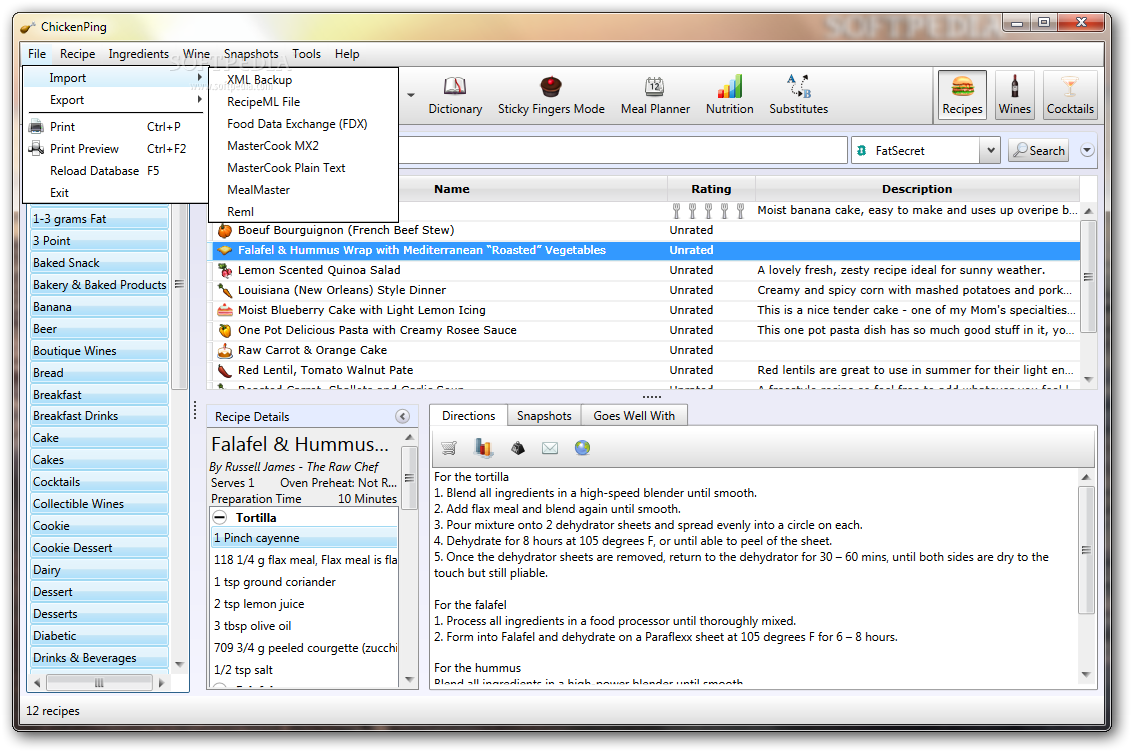Sort recipes by Rating column header
Viewport: 1132px width, 752px height.
pyautogui.click(x=711, y=189)
